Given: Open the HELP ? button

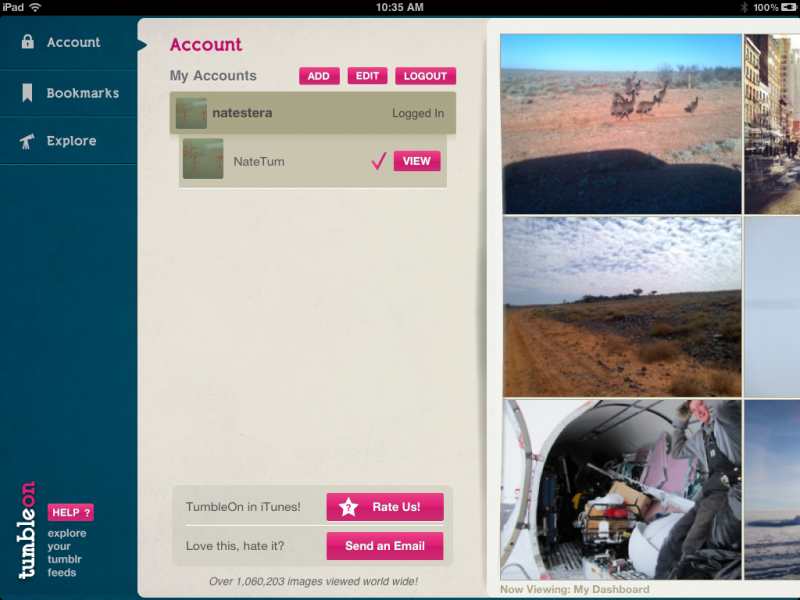Looking at the screenshot, I should 70,512.
